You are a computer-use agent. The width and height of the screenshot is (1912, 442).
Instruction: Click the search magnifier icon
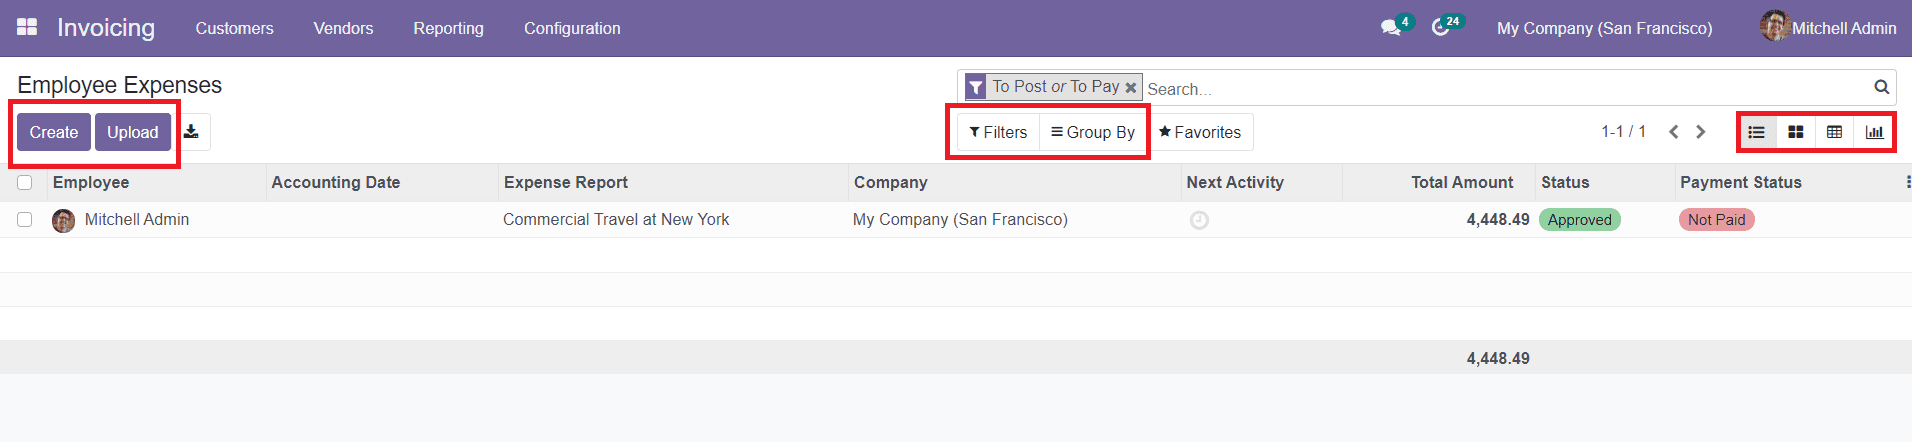[x=1881, y=87]
